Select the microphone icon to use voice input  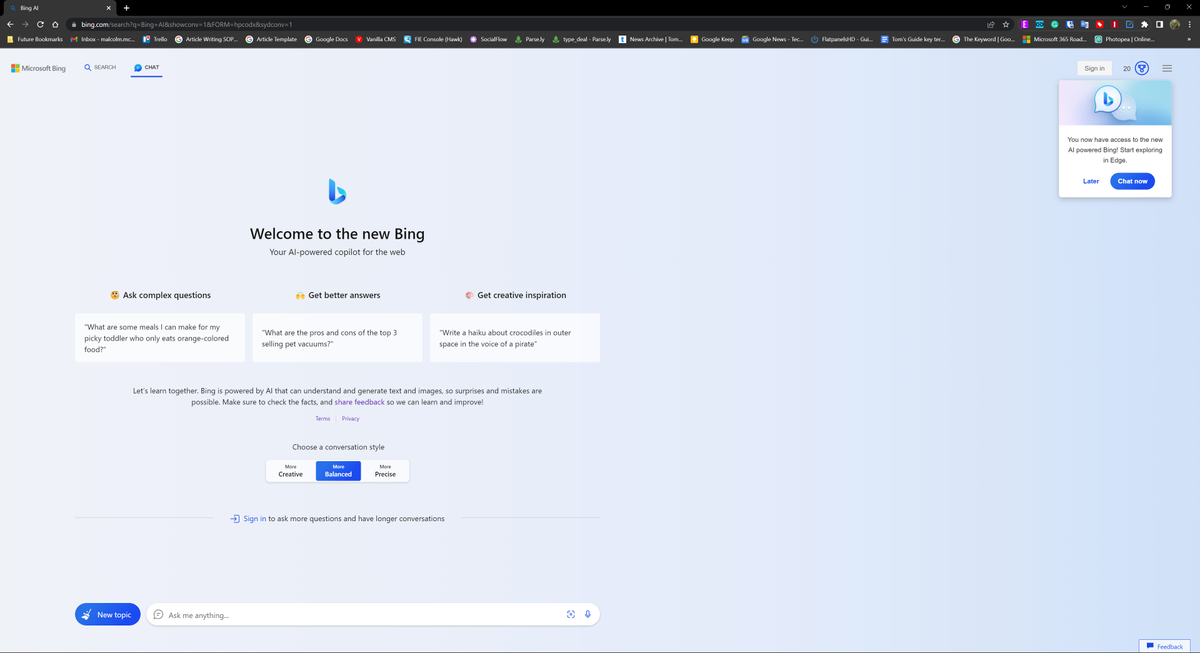(x=588, y=614)
